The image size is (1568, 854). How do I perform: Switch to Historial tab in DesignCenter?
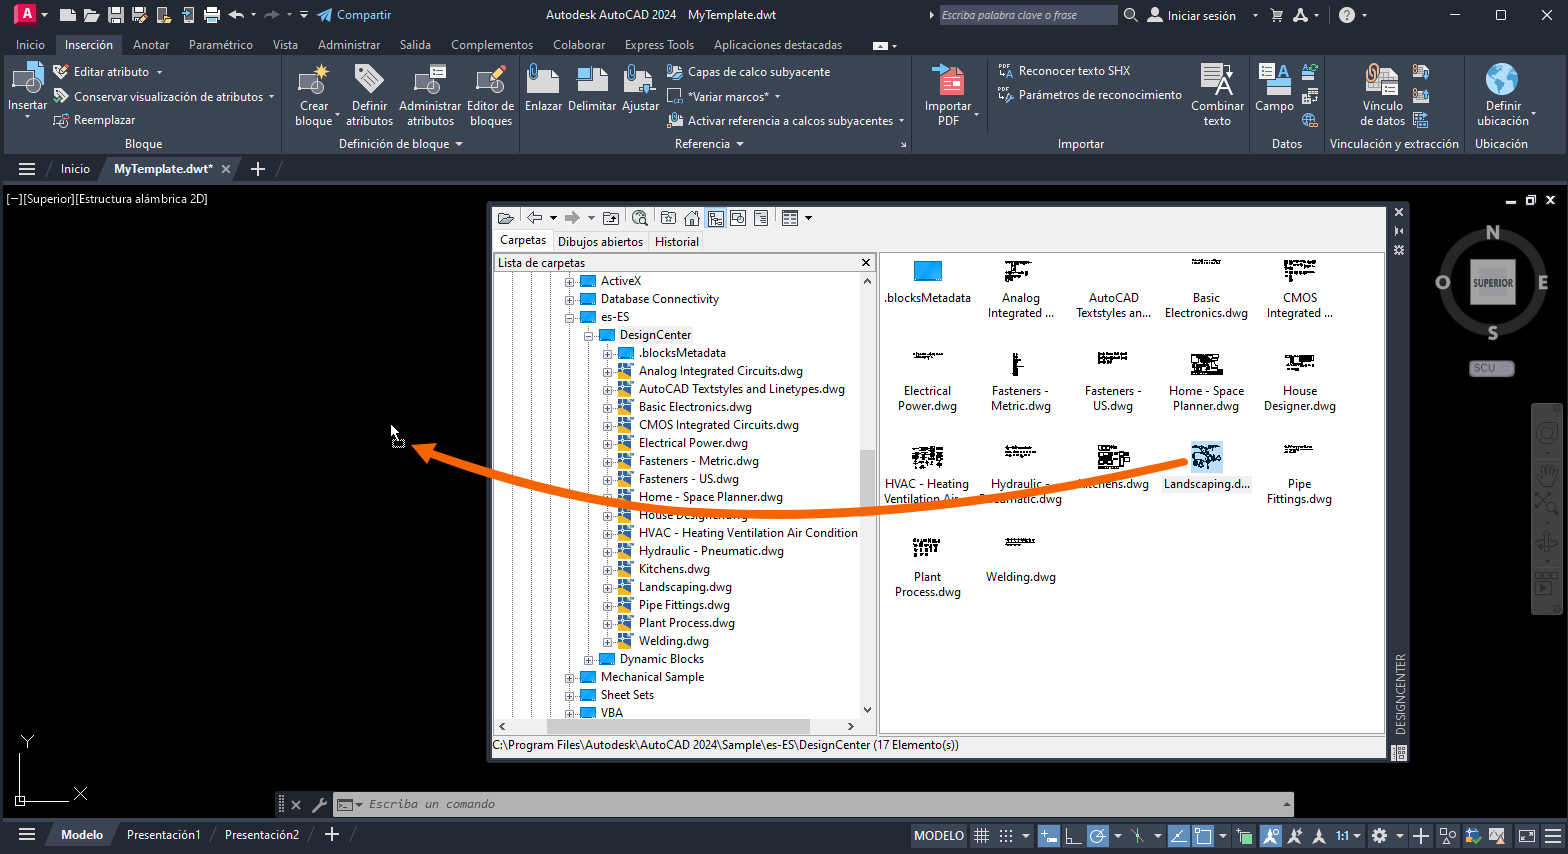[x=677, y=241]
